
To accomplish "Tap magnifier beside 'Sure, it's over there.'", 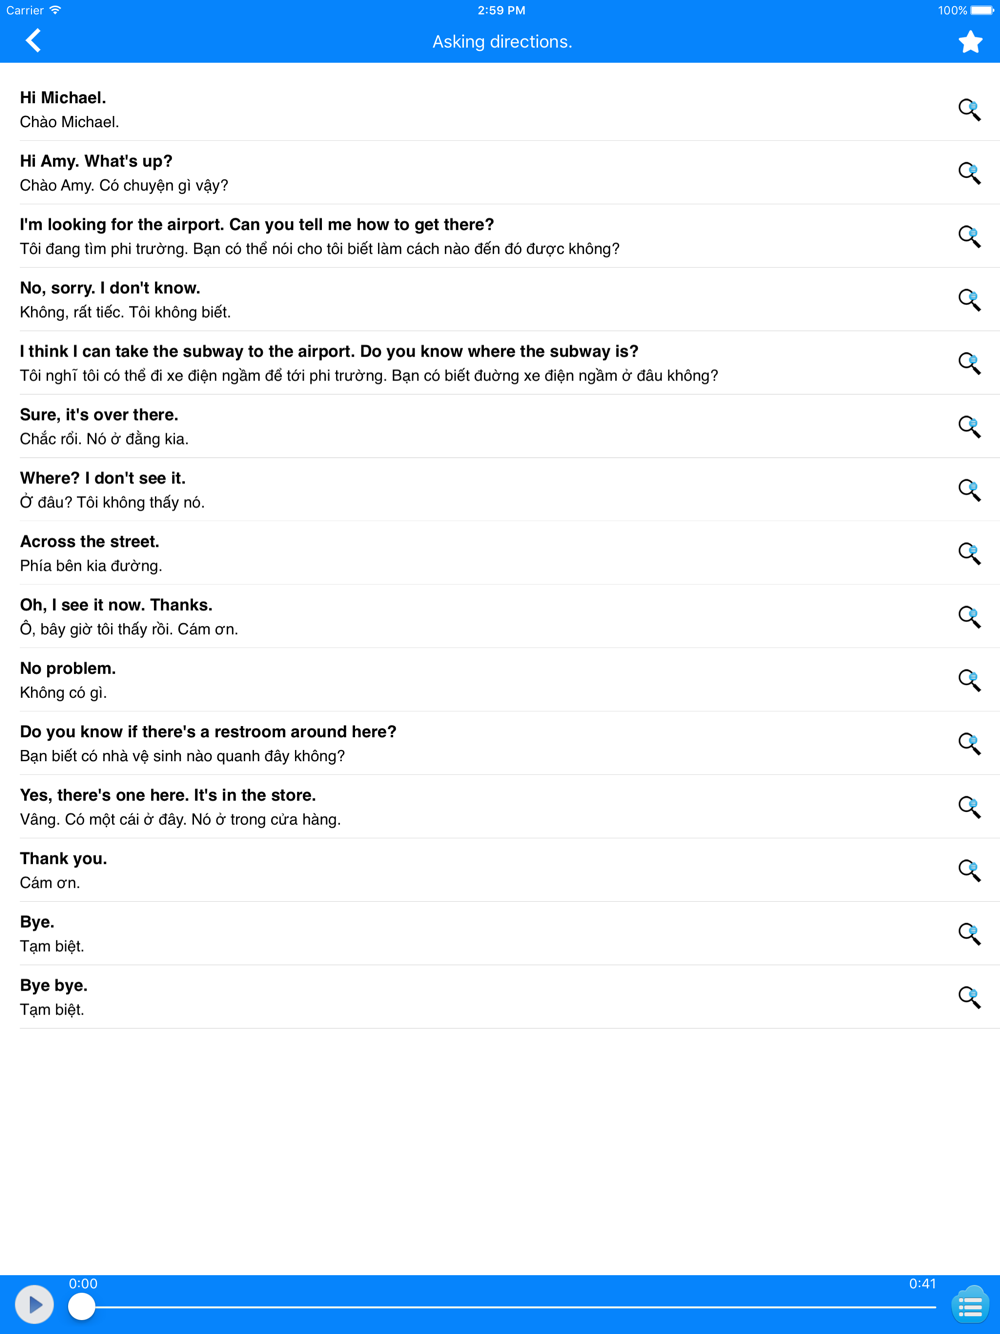I will pos(969,426).
